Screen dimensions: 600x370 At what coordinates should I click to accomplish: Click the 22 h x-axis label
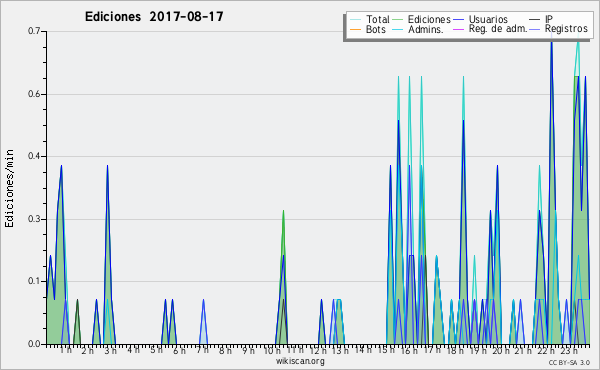546,350
